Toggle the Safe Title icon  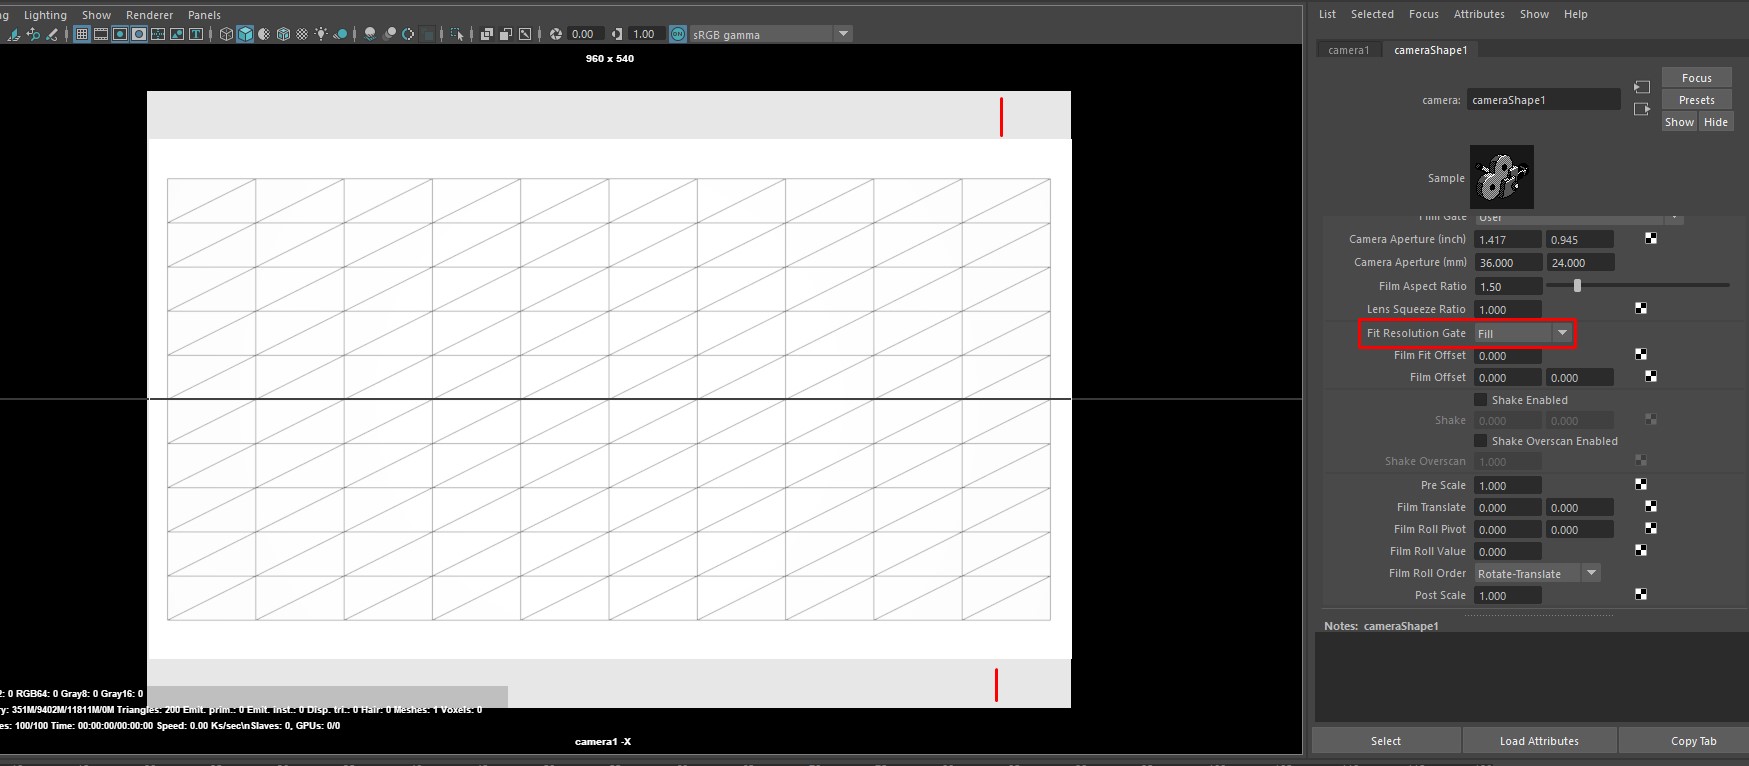pos(196,34)
